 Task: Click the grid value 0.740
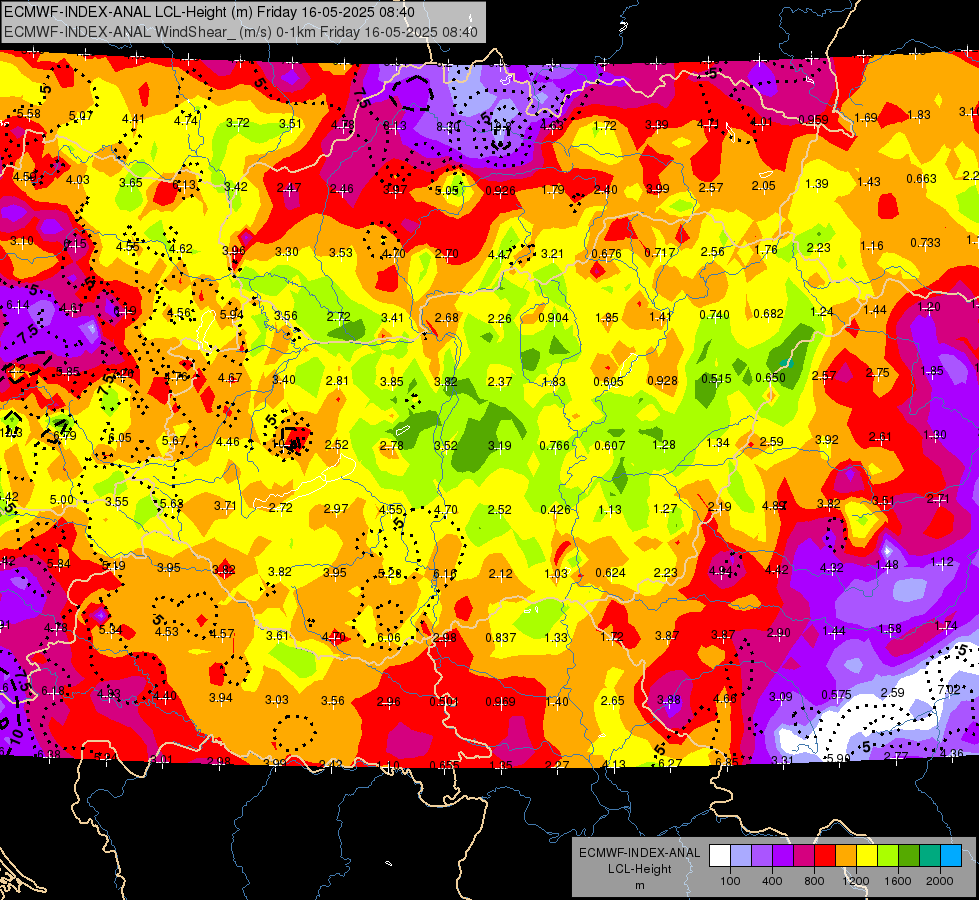coord(714,314)
